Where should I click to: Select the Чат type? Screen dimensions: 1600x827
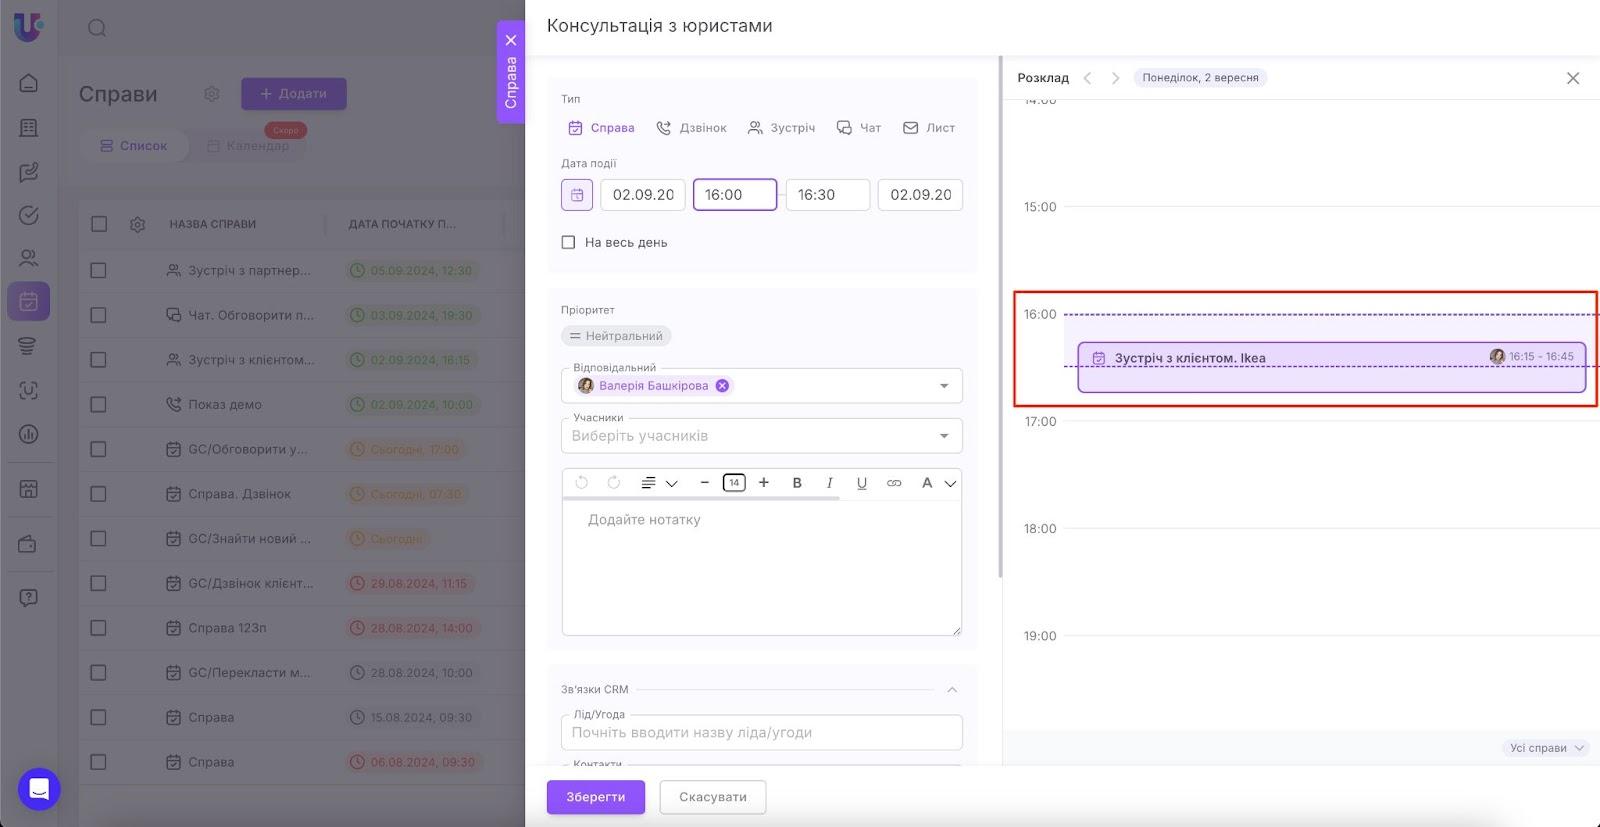coord(859,128)
